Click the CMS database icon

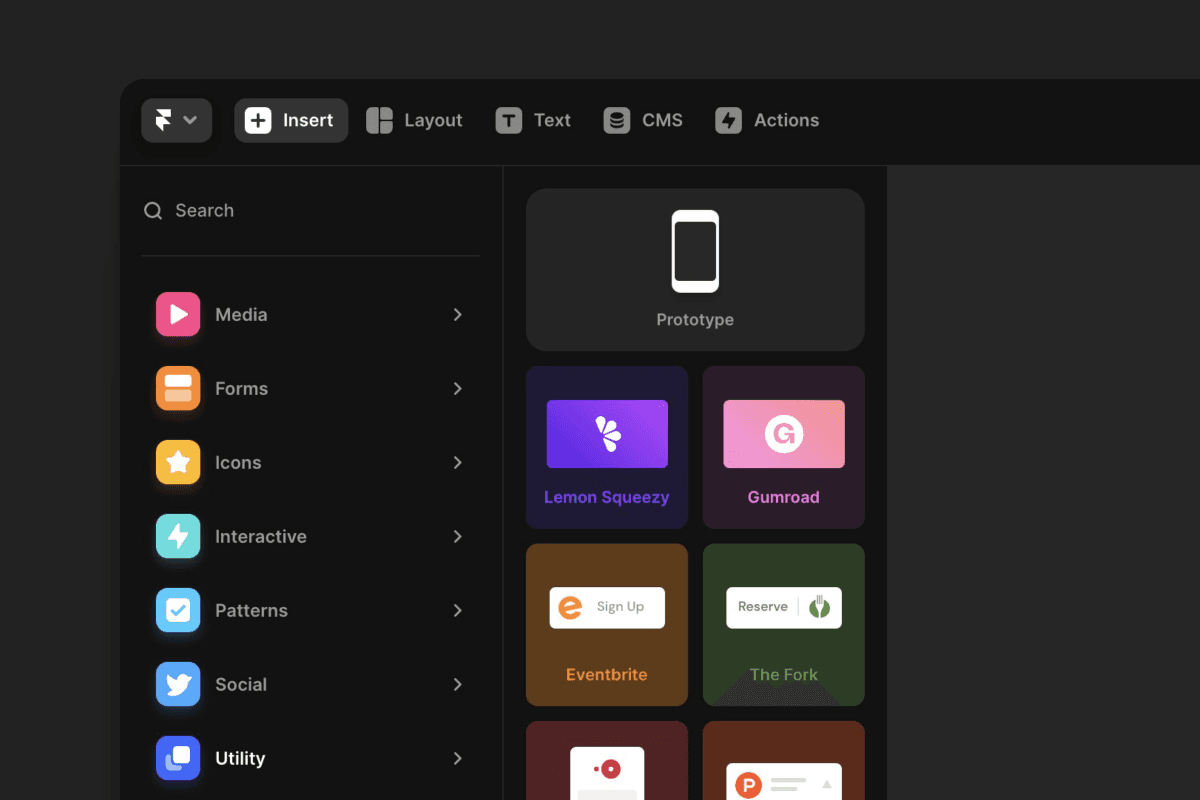tap(617, 120)
